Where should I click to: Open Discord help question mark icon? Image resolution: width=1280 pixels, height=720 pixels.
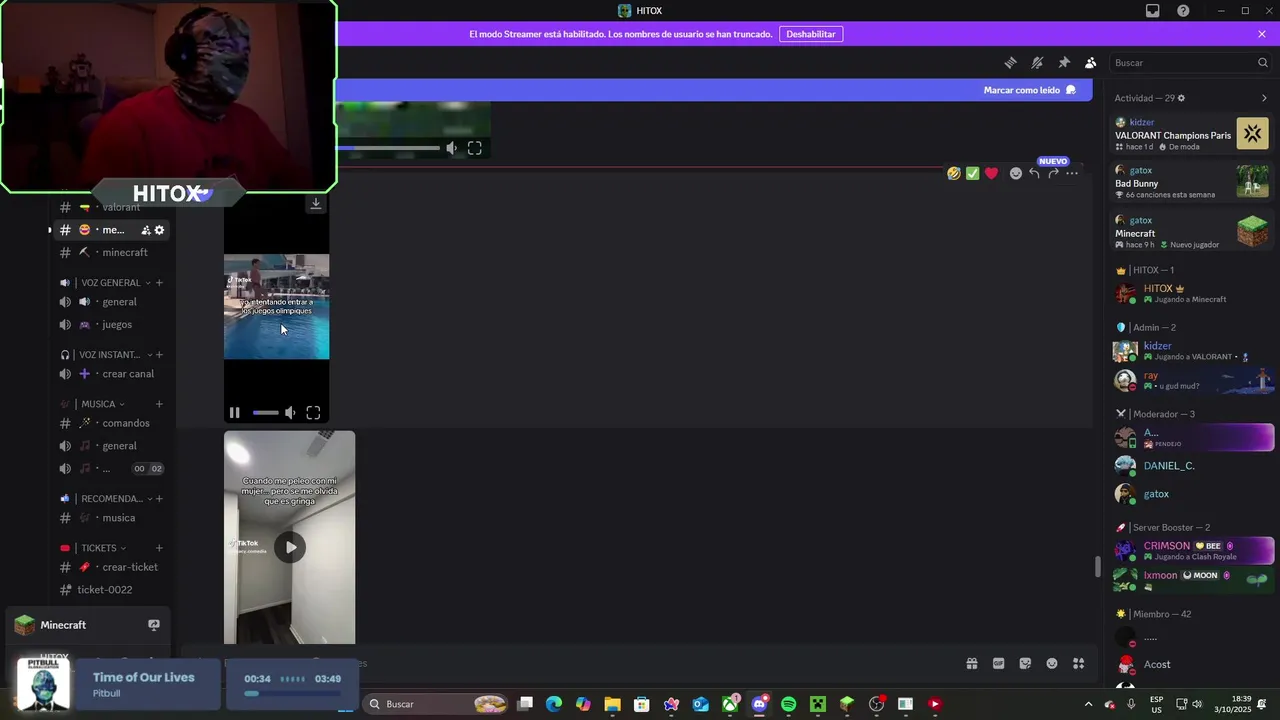(x=1183, y=11)
